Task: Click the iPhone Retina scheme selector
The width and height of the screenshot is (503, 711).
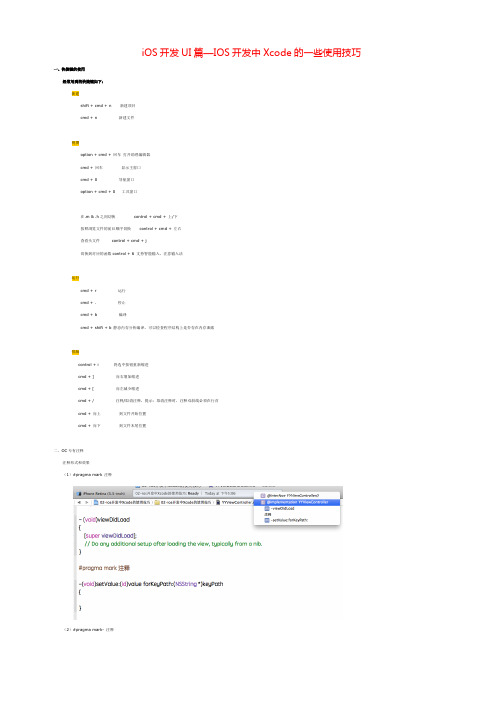Action: coord(101,493)
